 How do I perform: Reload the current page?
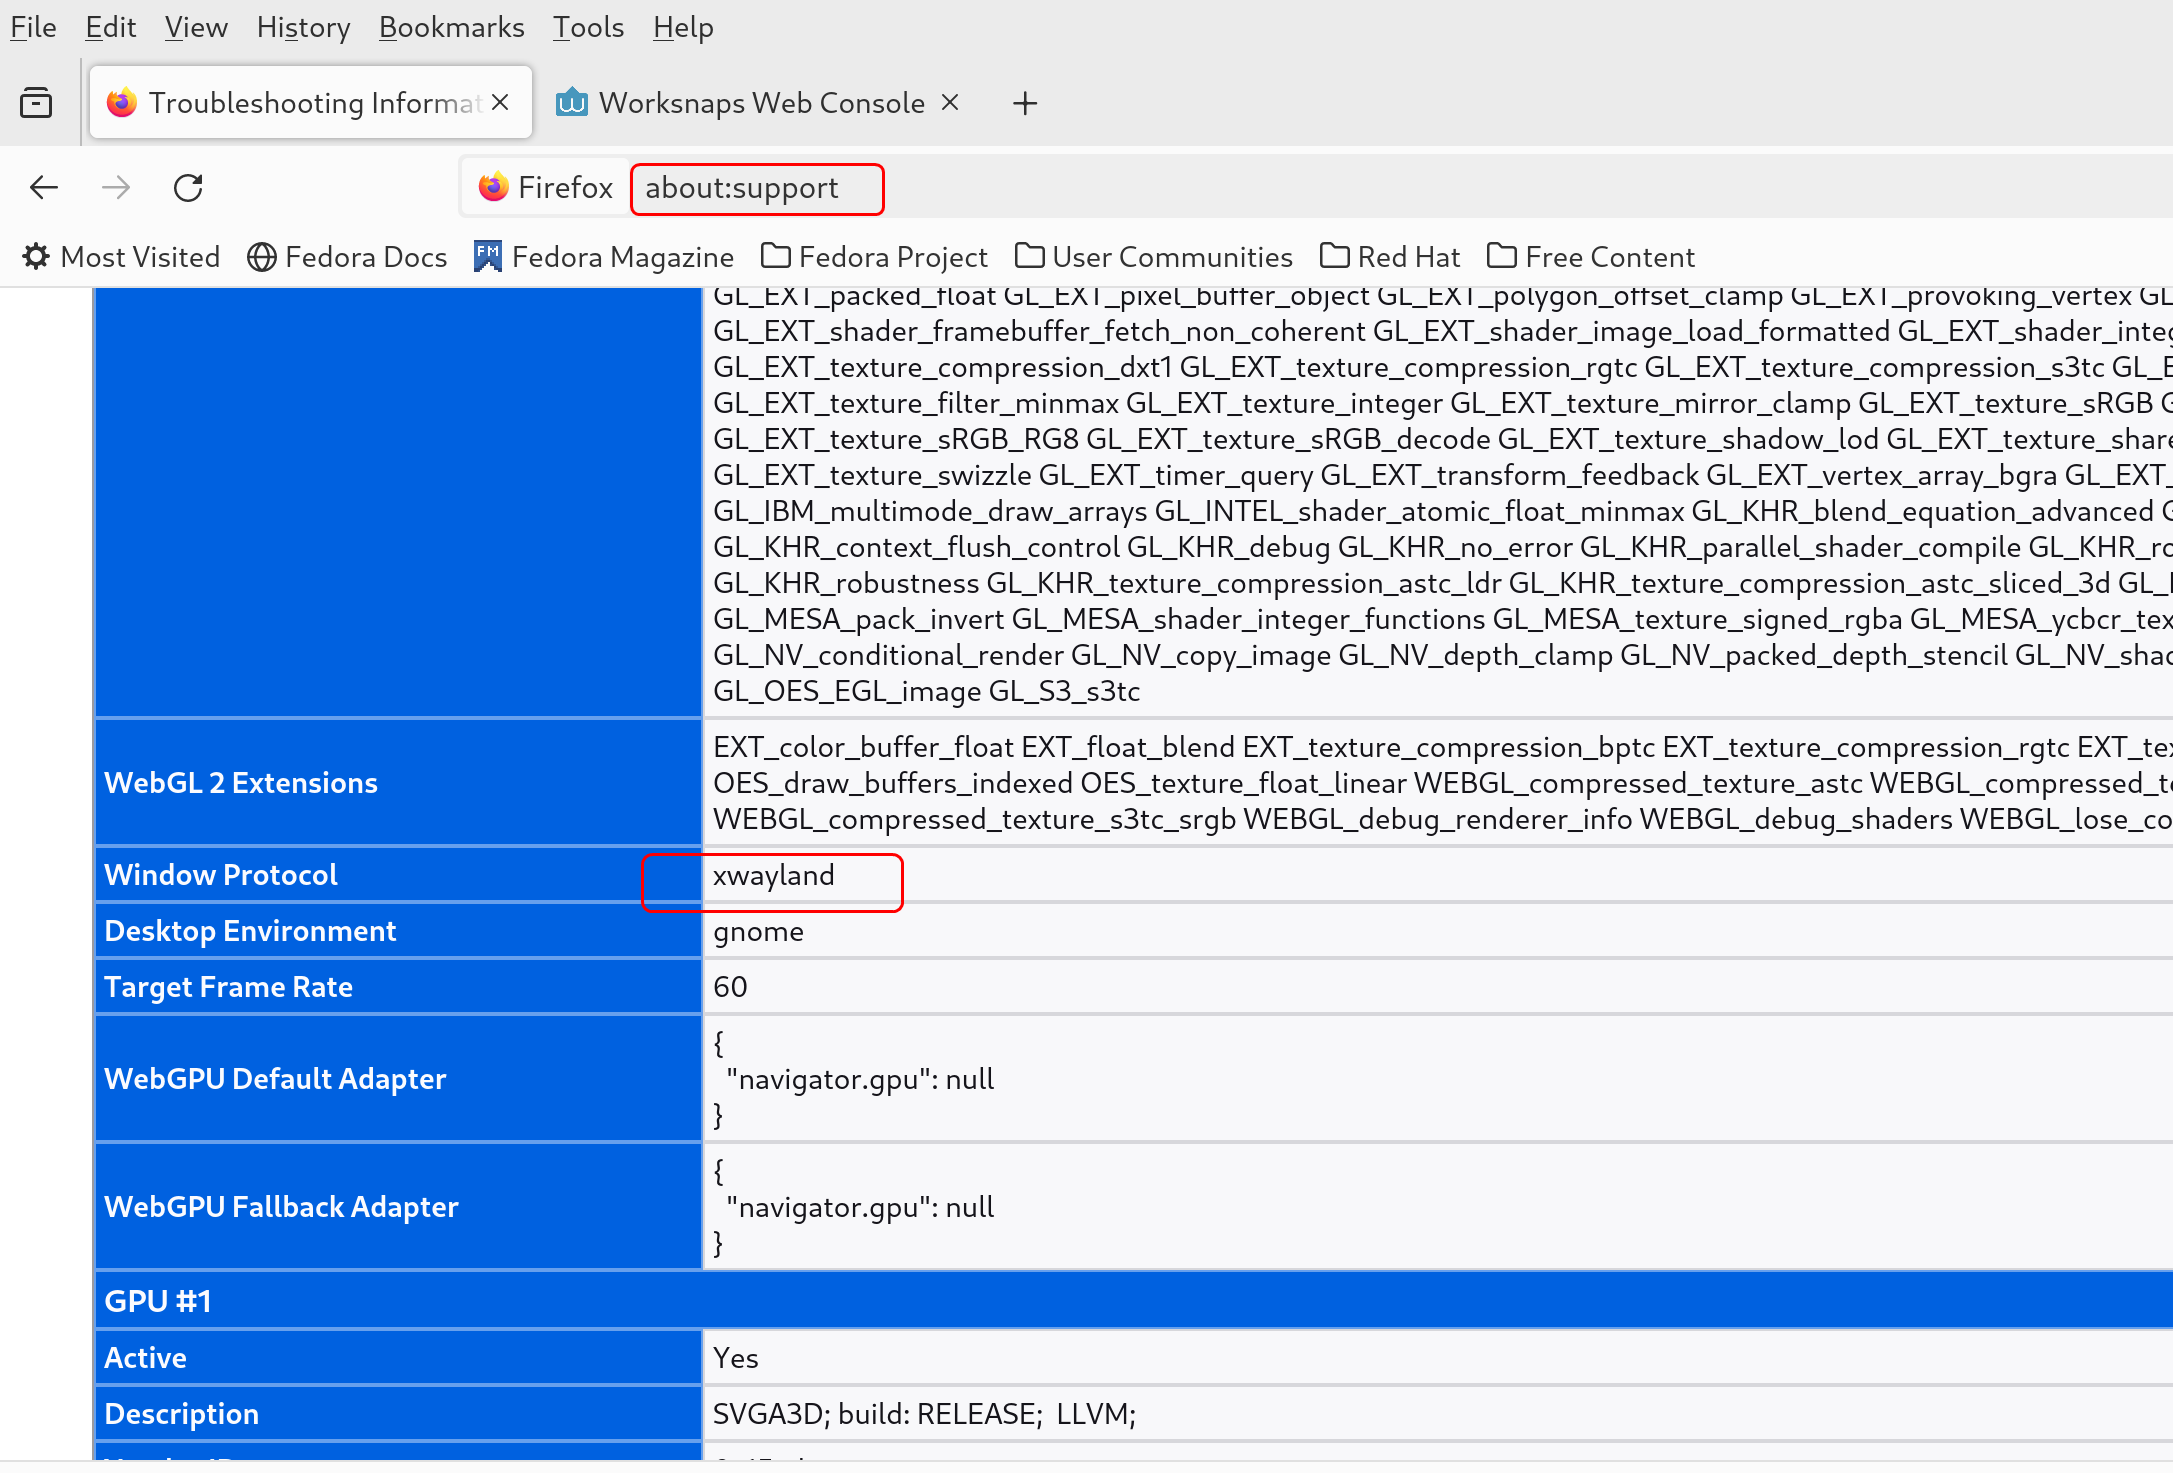point(188,187)
